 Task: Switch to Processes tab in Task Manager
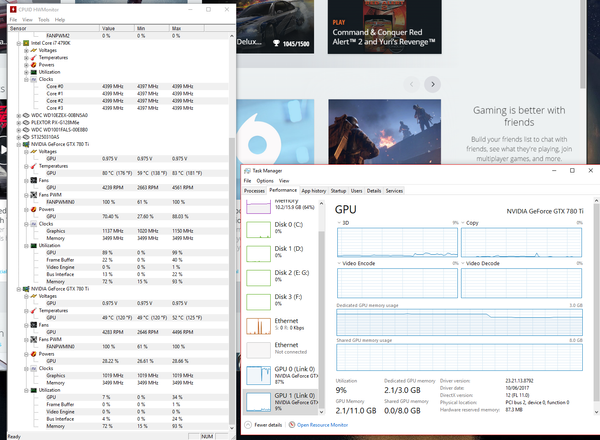click(254, 191)
